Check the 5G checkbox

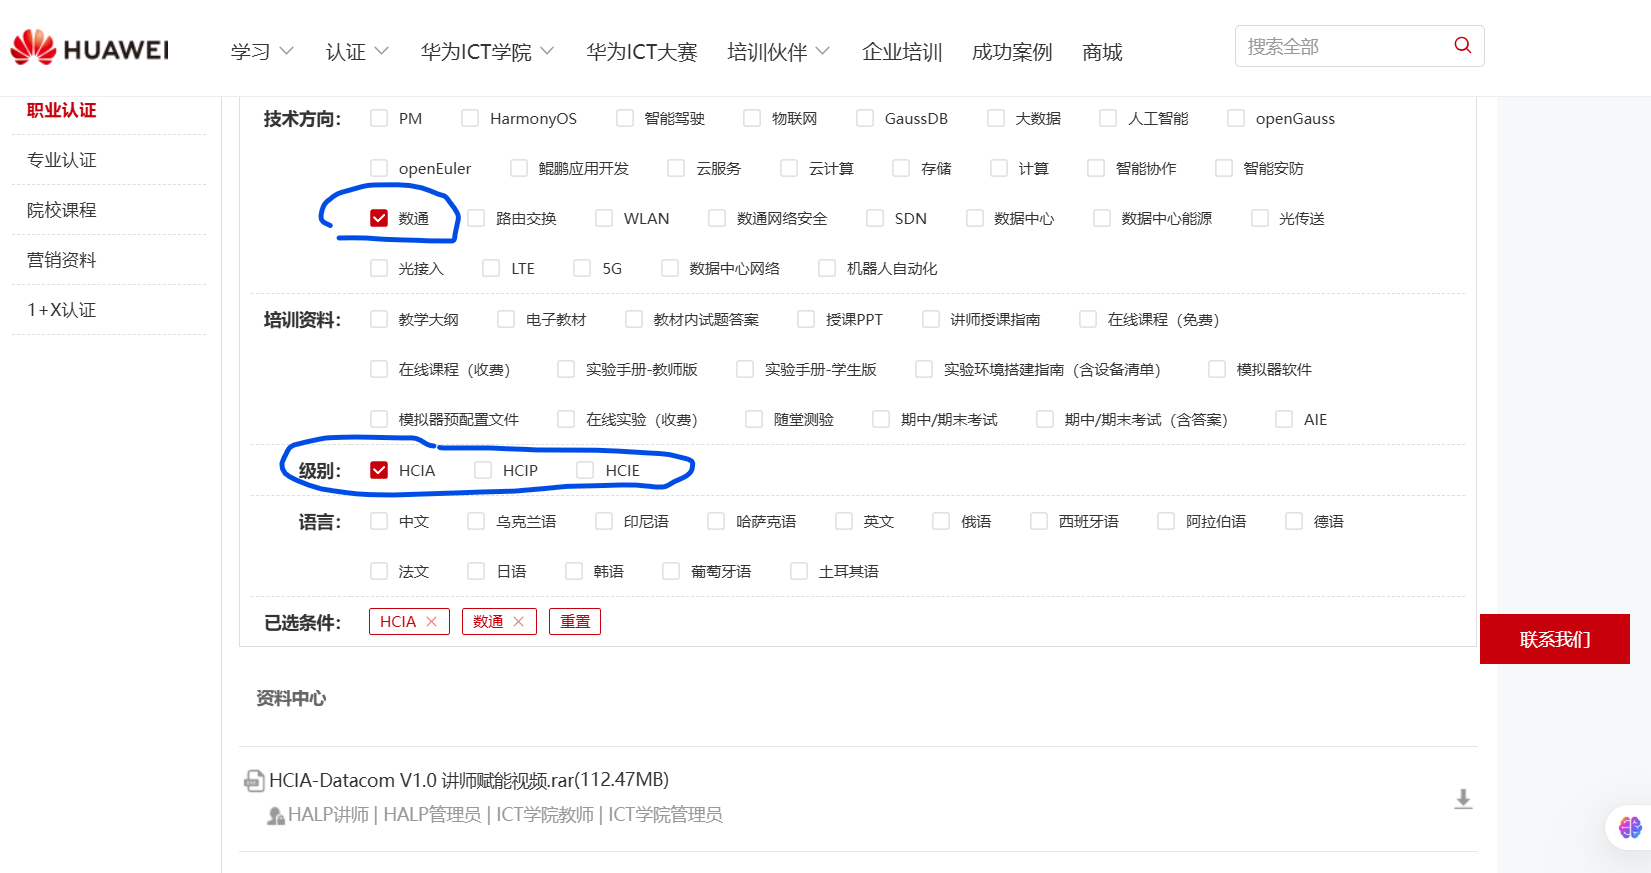582,268
